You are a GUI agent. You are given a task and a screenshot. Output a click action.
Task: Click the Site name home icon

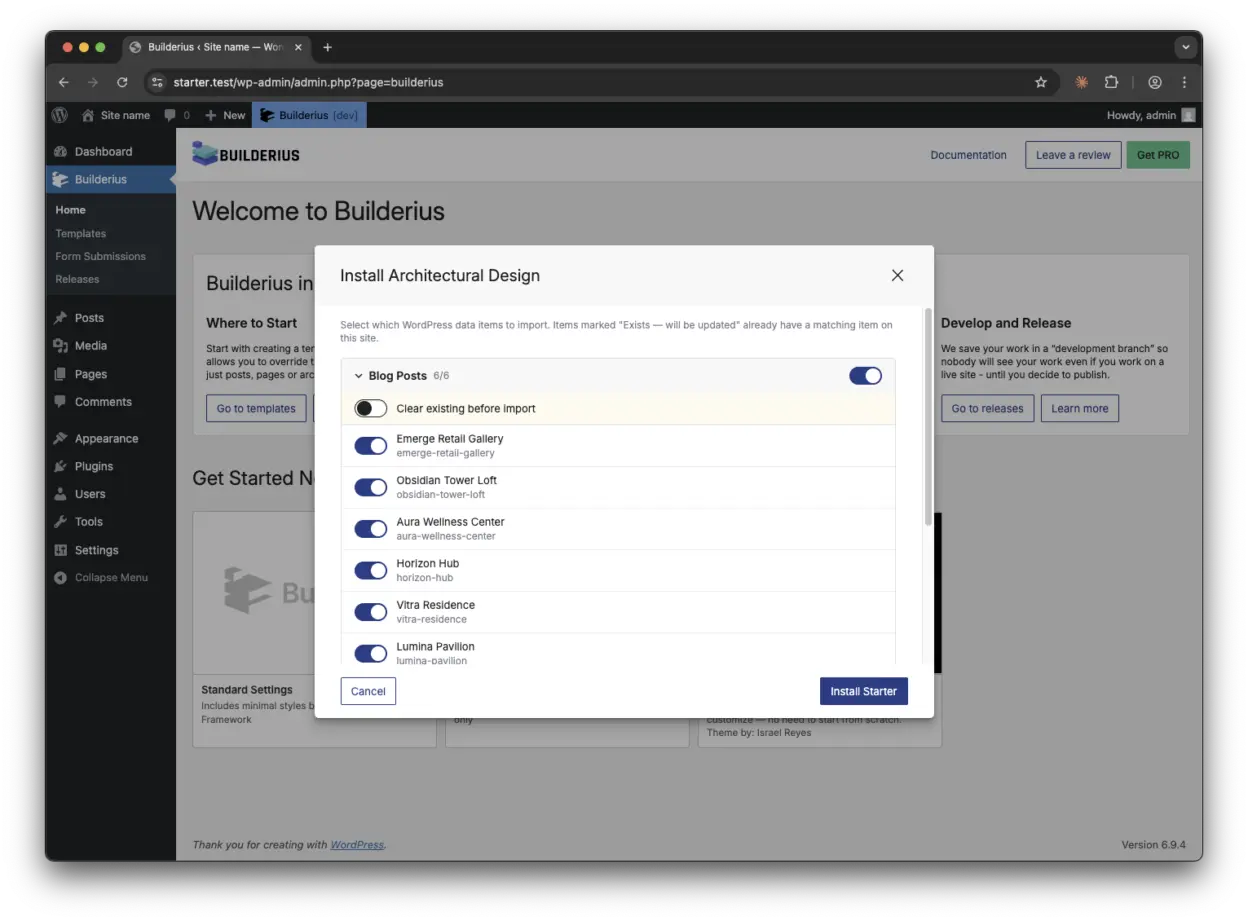[x=88, y=115]
